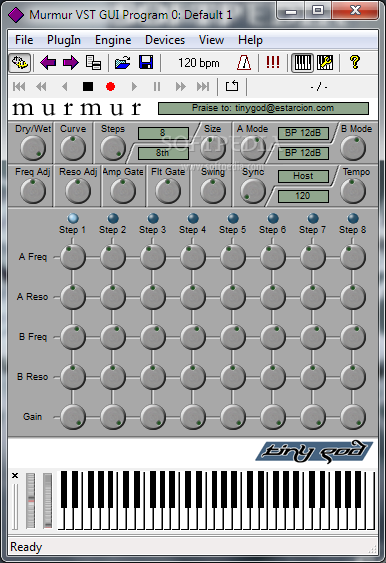Click the Praise to tinygod email display

[x=263, y=108]
